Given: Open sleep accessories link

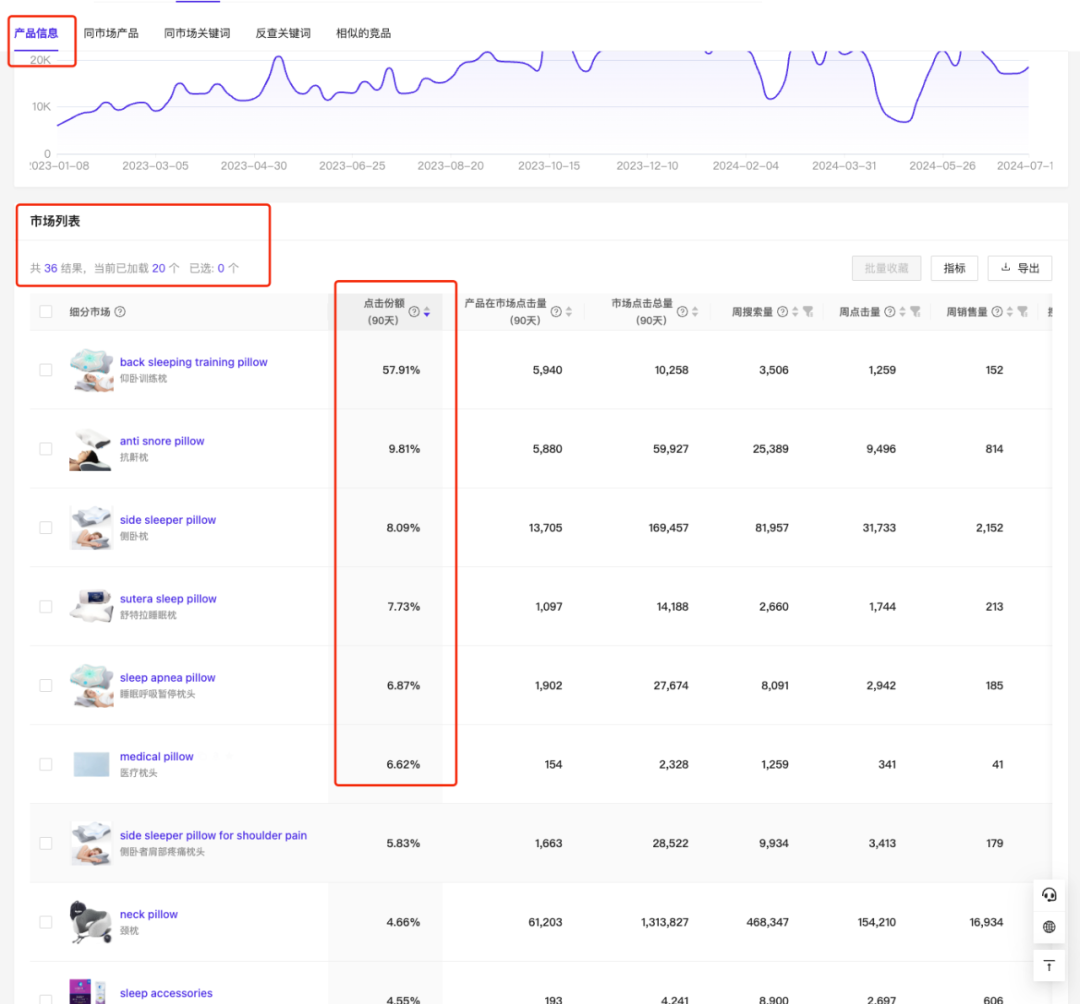Looking at the screenshot, I should click(166, 993).
